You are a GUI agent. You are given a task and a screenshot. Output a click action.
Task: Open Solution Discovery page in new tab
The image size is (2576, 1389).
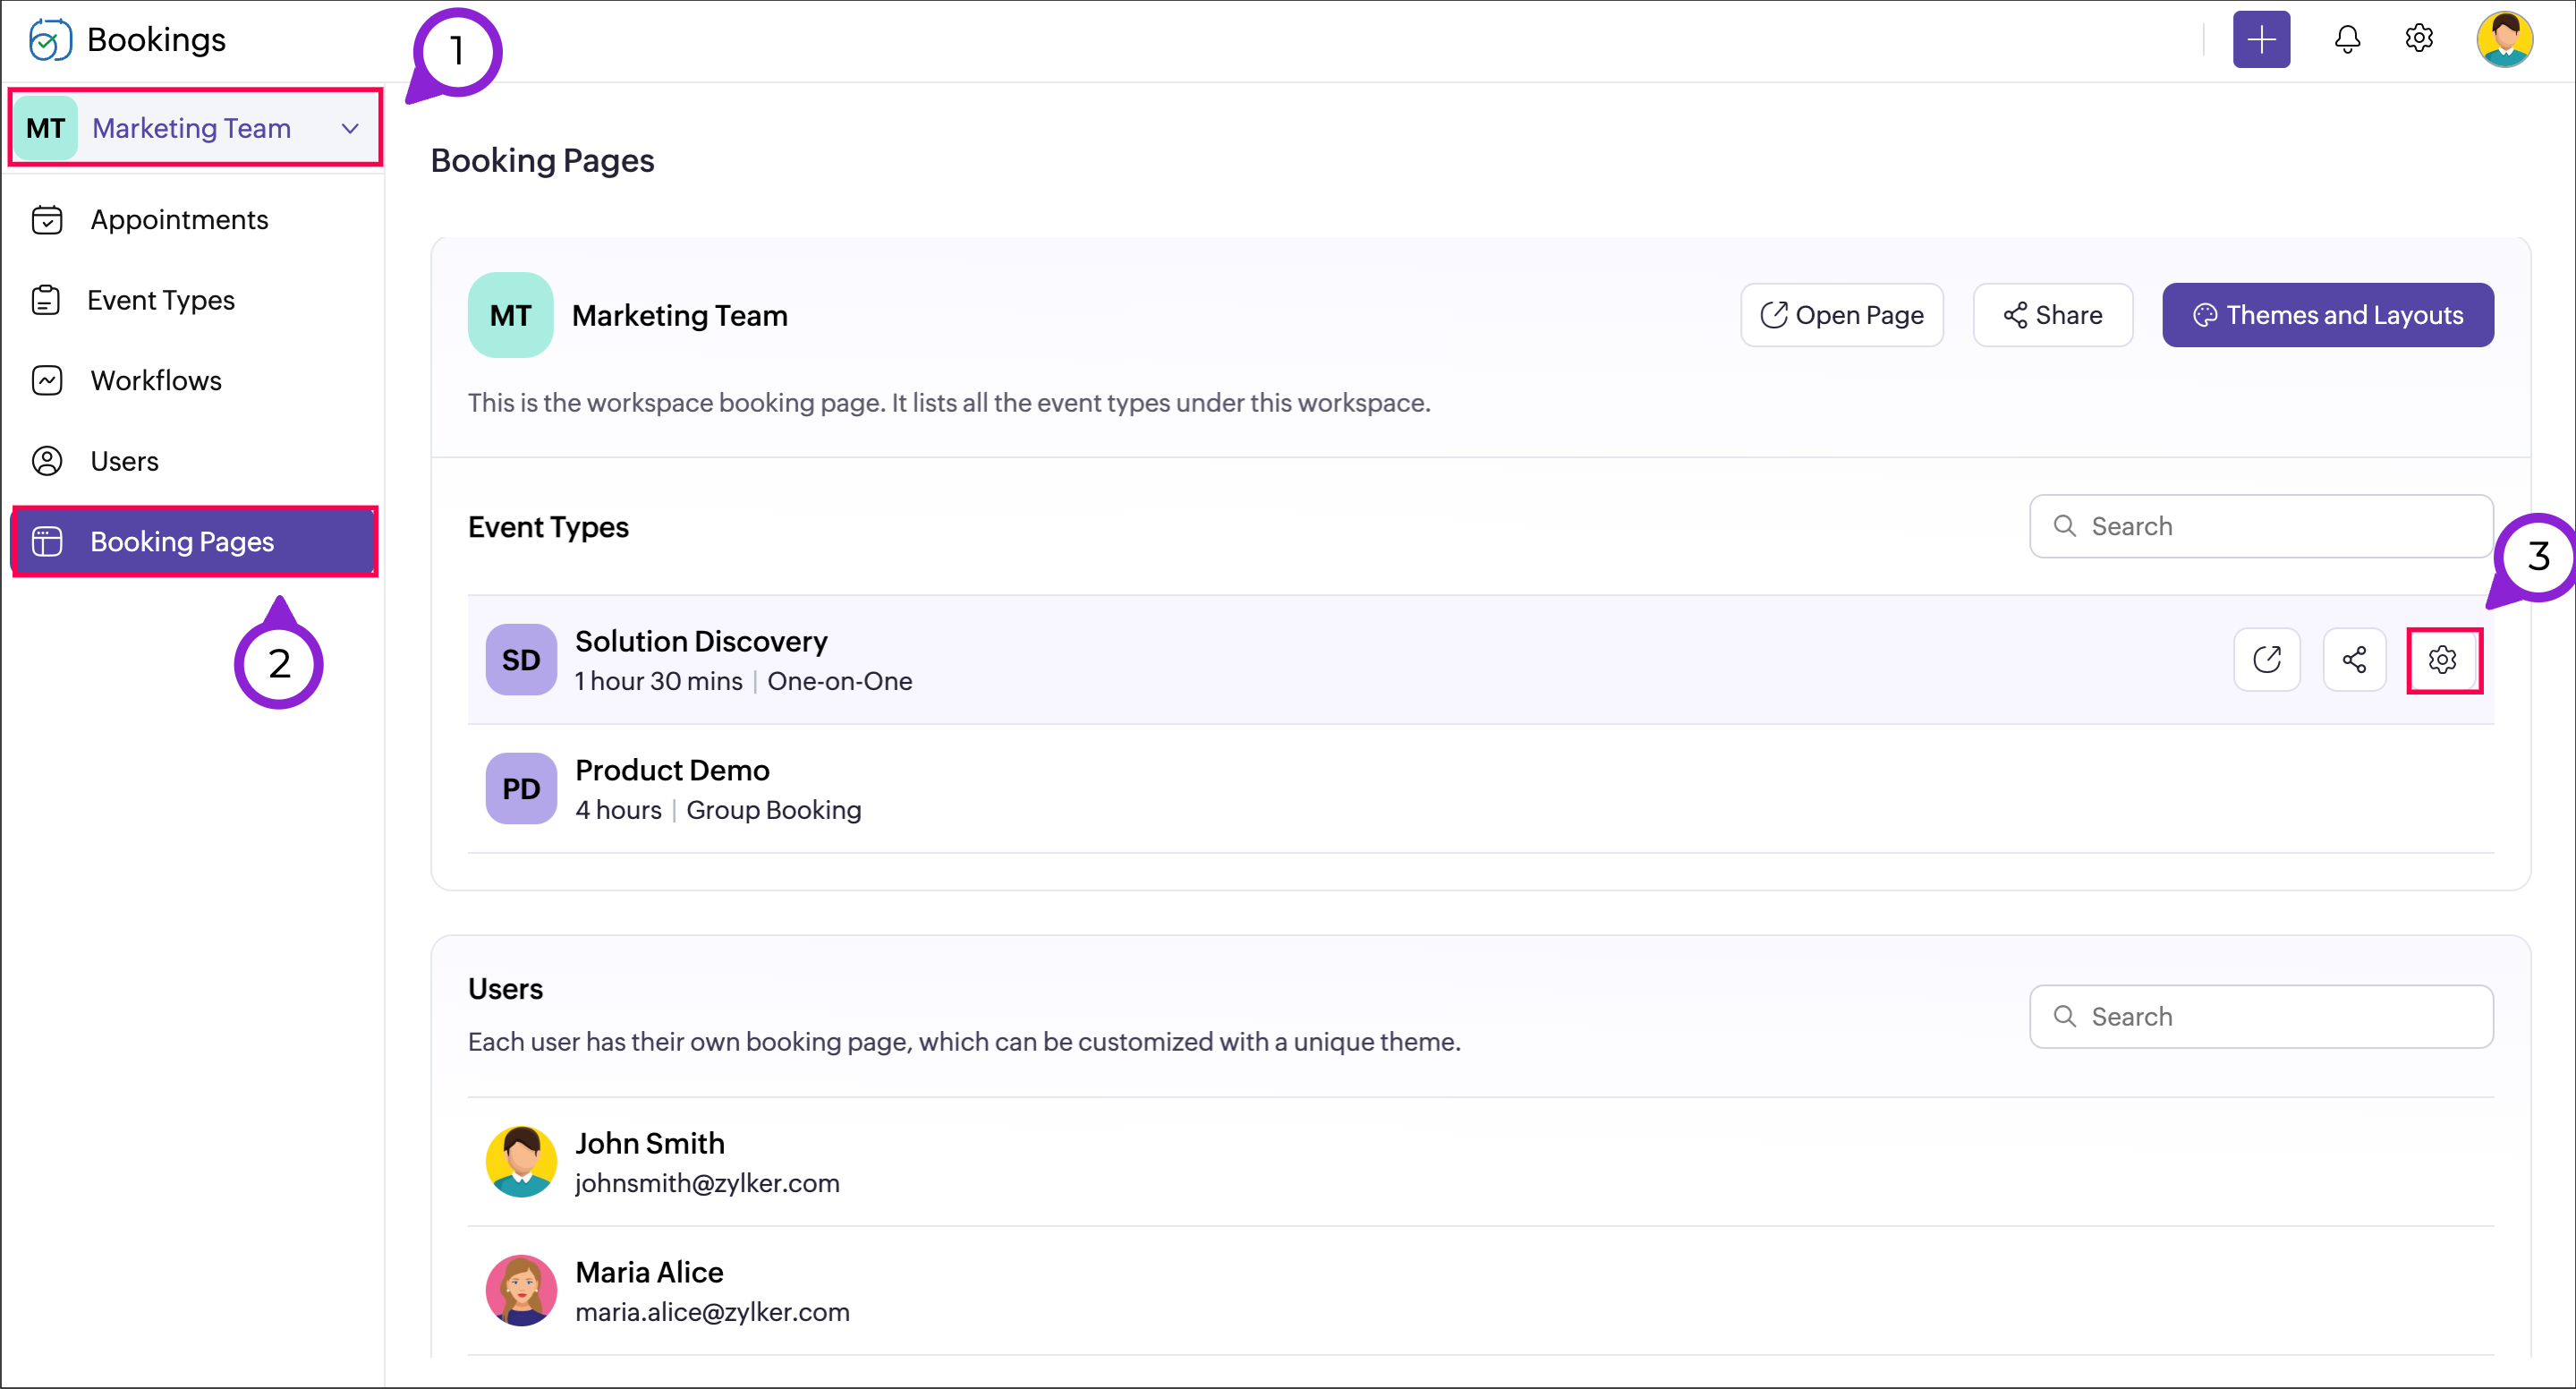click(x=2266, y=660)
